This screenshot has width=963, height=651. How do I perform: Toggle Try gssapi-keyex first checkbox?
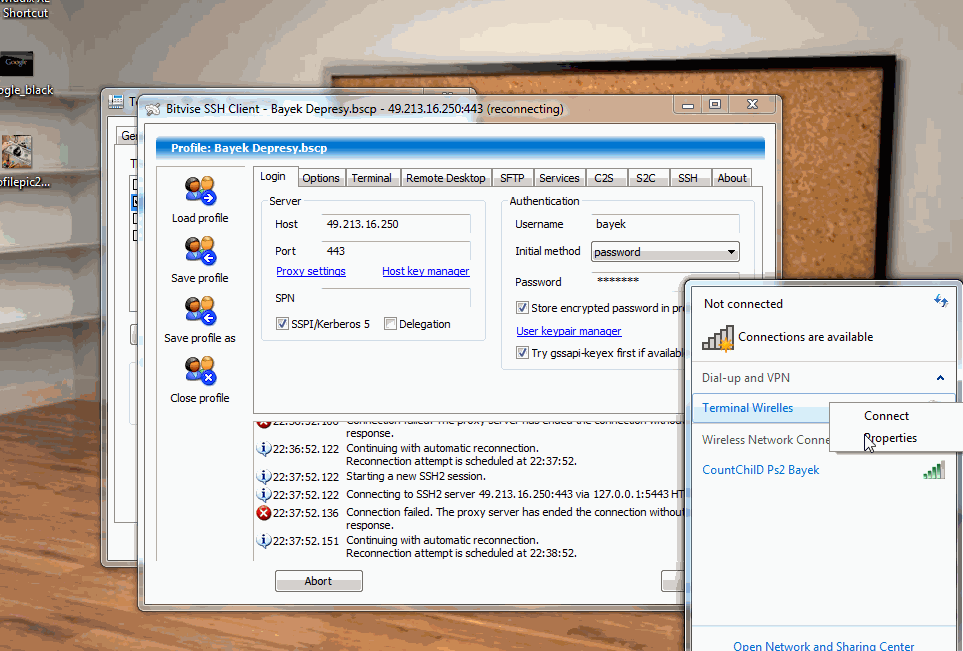[x=522, y=353]
